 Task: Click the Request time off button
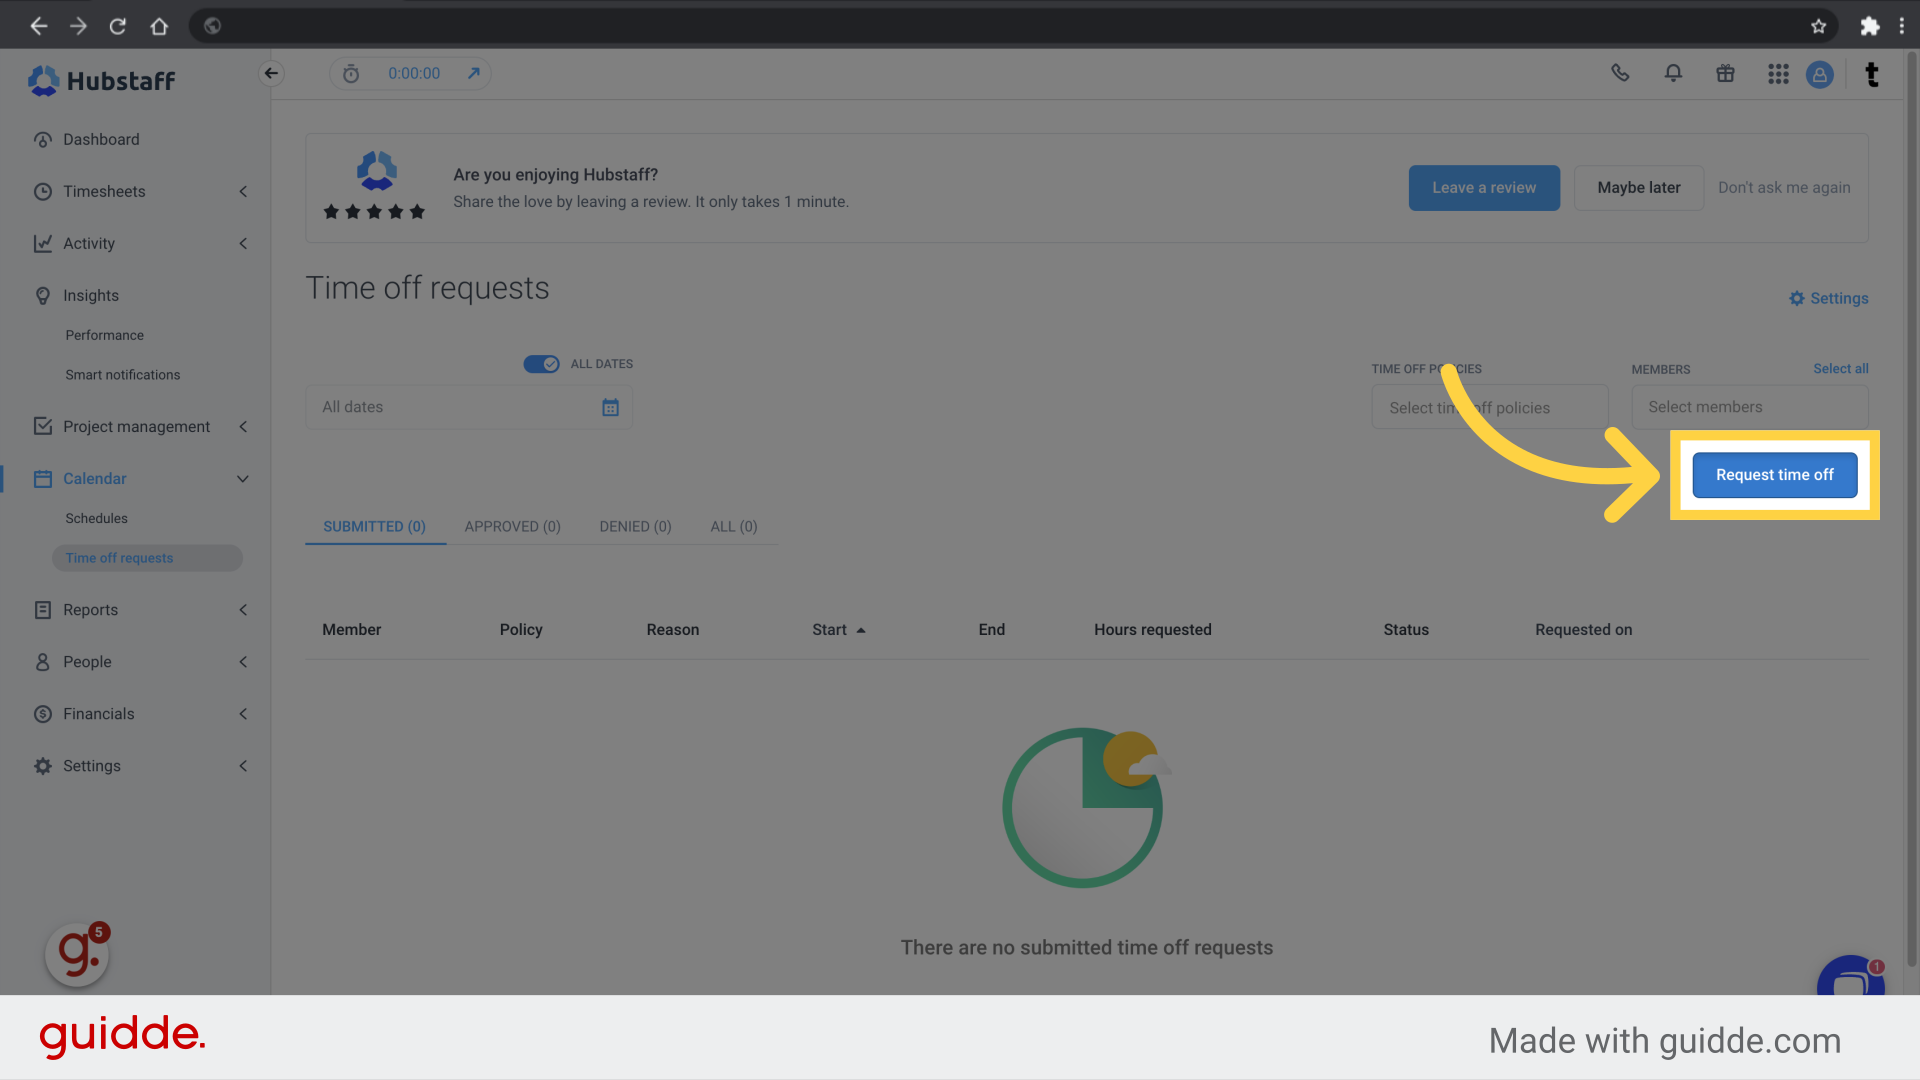pyautogui.click(x=1774, y=475)
